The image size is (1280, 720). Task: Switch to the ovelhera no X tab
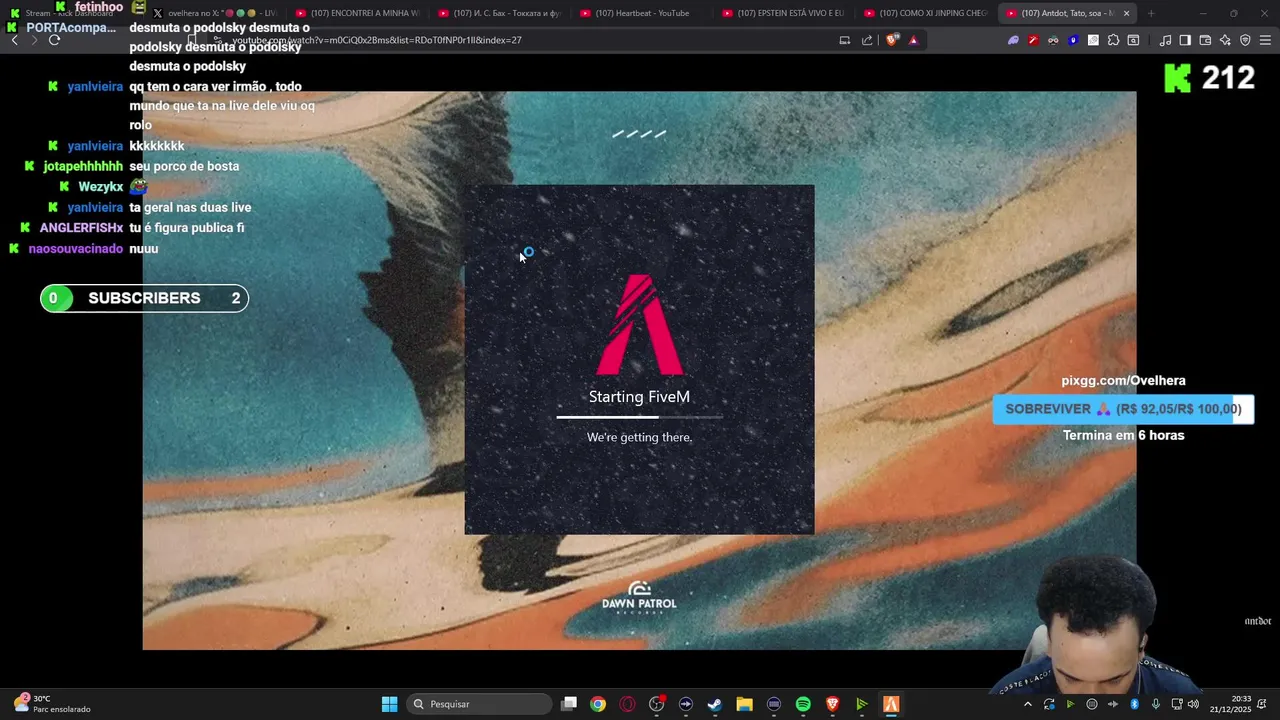pyautogui.click(x=214, y=13)
